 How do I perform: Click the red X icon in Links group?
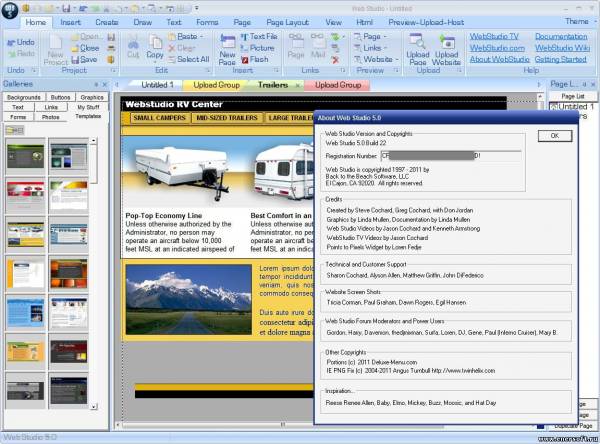(x=336, y=60)
